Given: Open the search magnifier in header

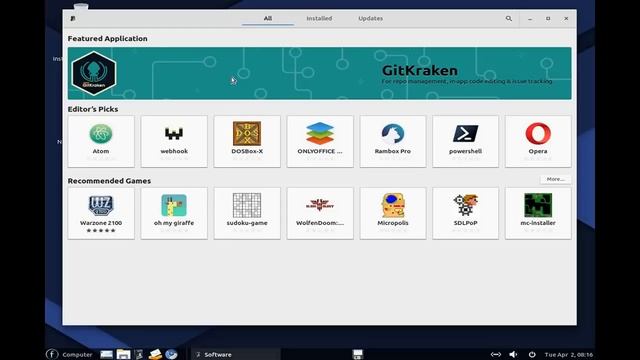Looking at the screenshot, I should 509,18.
